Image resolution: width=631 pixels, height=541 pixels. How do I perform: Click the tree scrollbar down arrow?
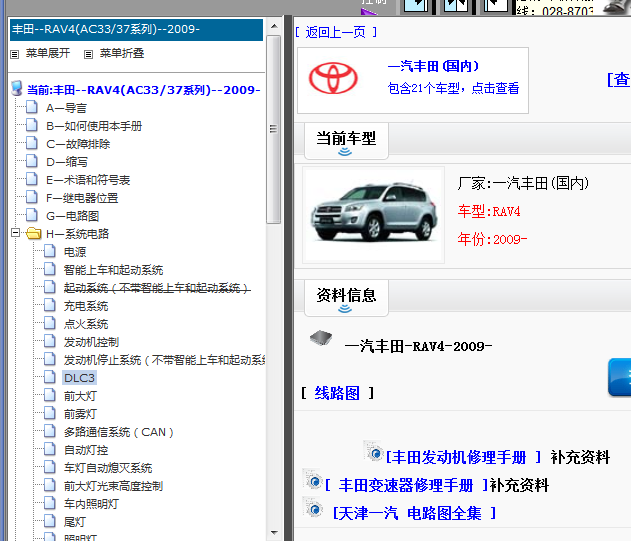pyautogui.click(x=274, y=533)
